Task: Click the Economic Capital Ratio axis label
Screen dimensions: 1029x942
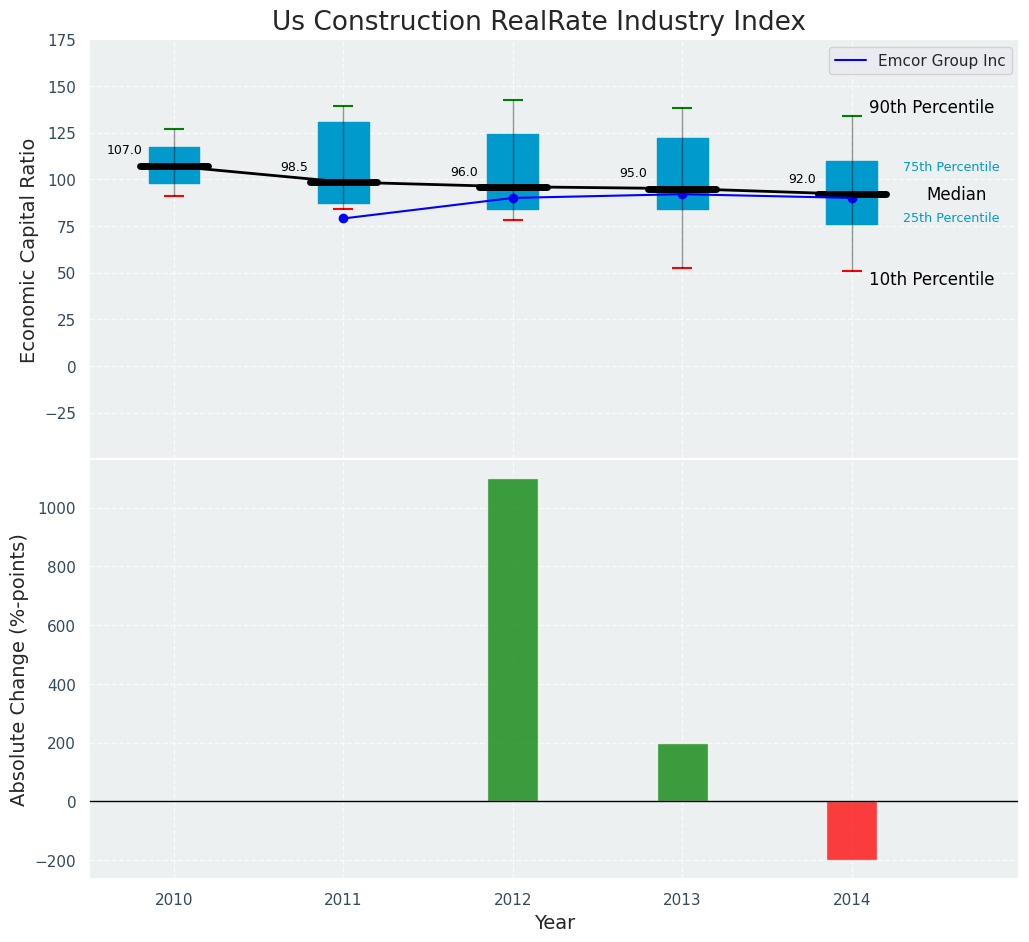Action: pos(28,250)
